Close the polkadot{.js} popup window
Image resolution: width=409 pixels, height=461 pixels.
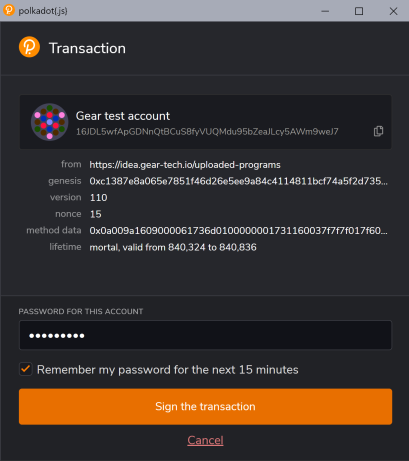pos(393,11)
